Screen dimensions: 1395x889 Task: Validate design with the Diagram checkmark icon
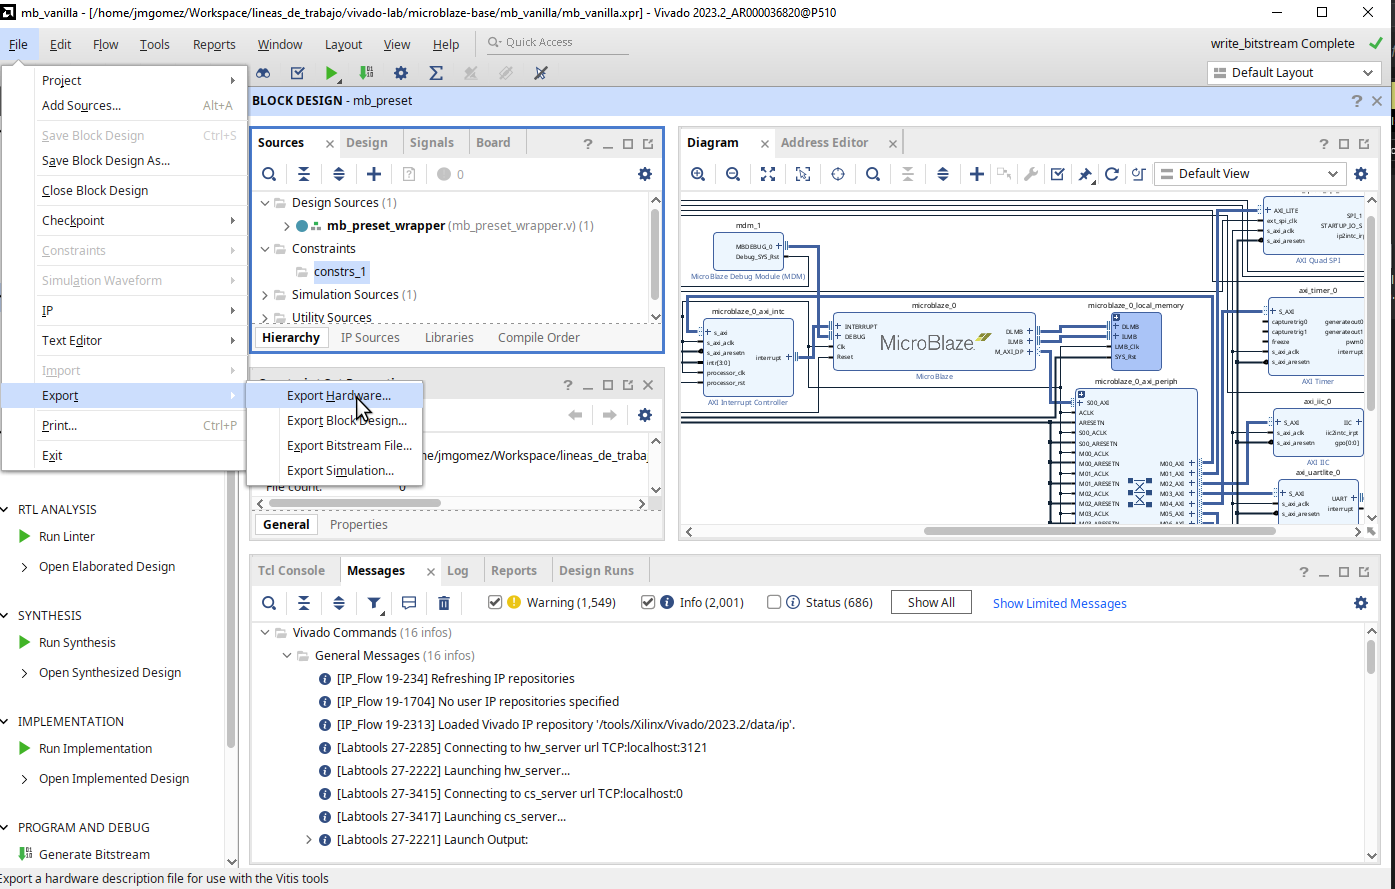(1057, 174)
